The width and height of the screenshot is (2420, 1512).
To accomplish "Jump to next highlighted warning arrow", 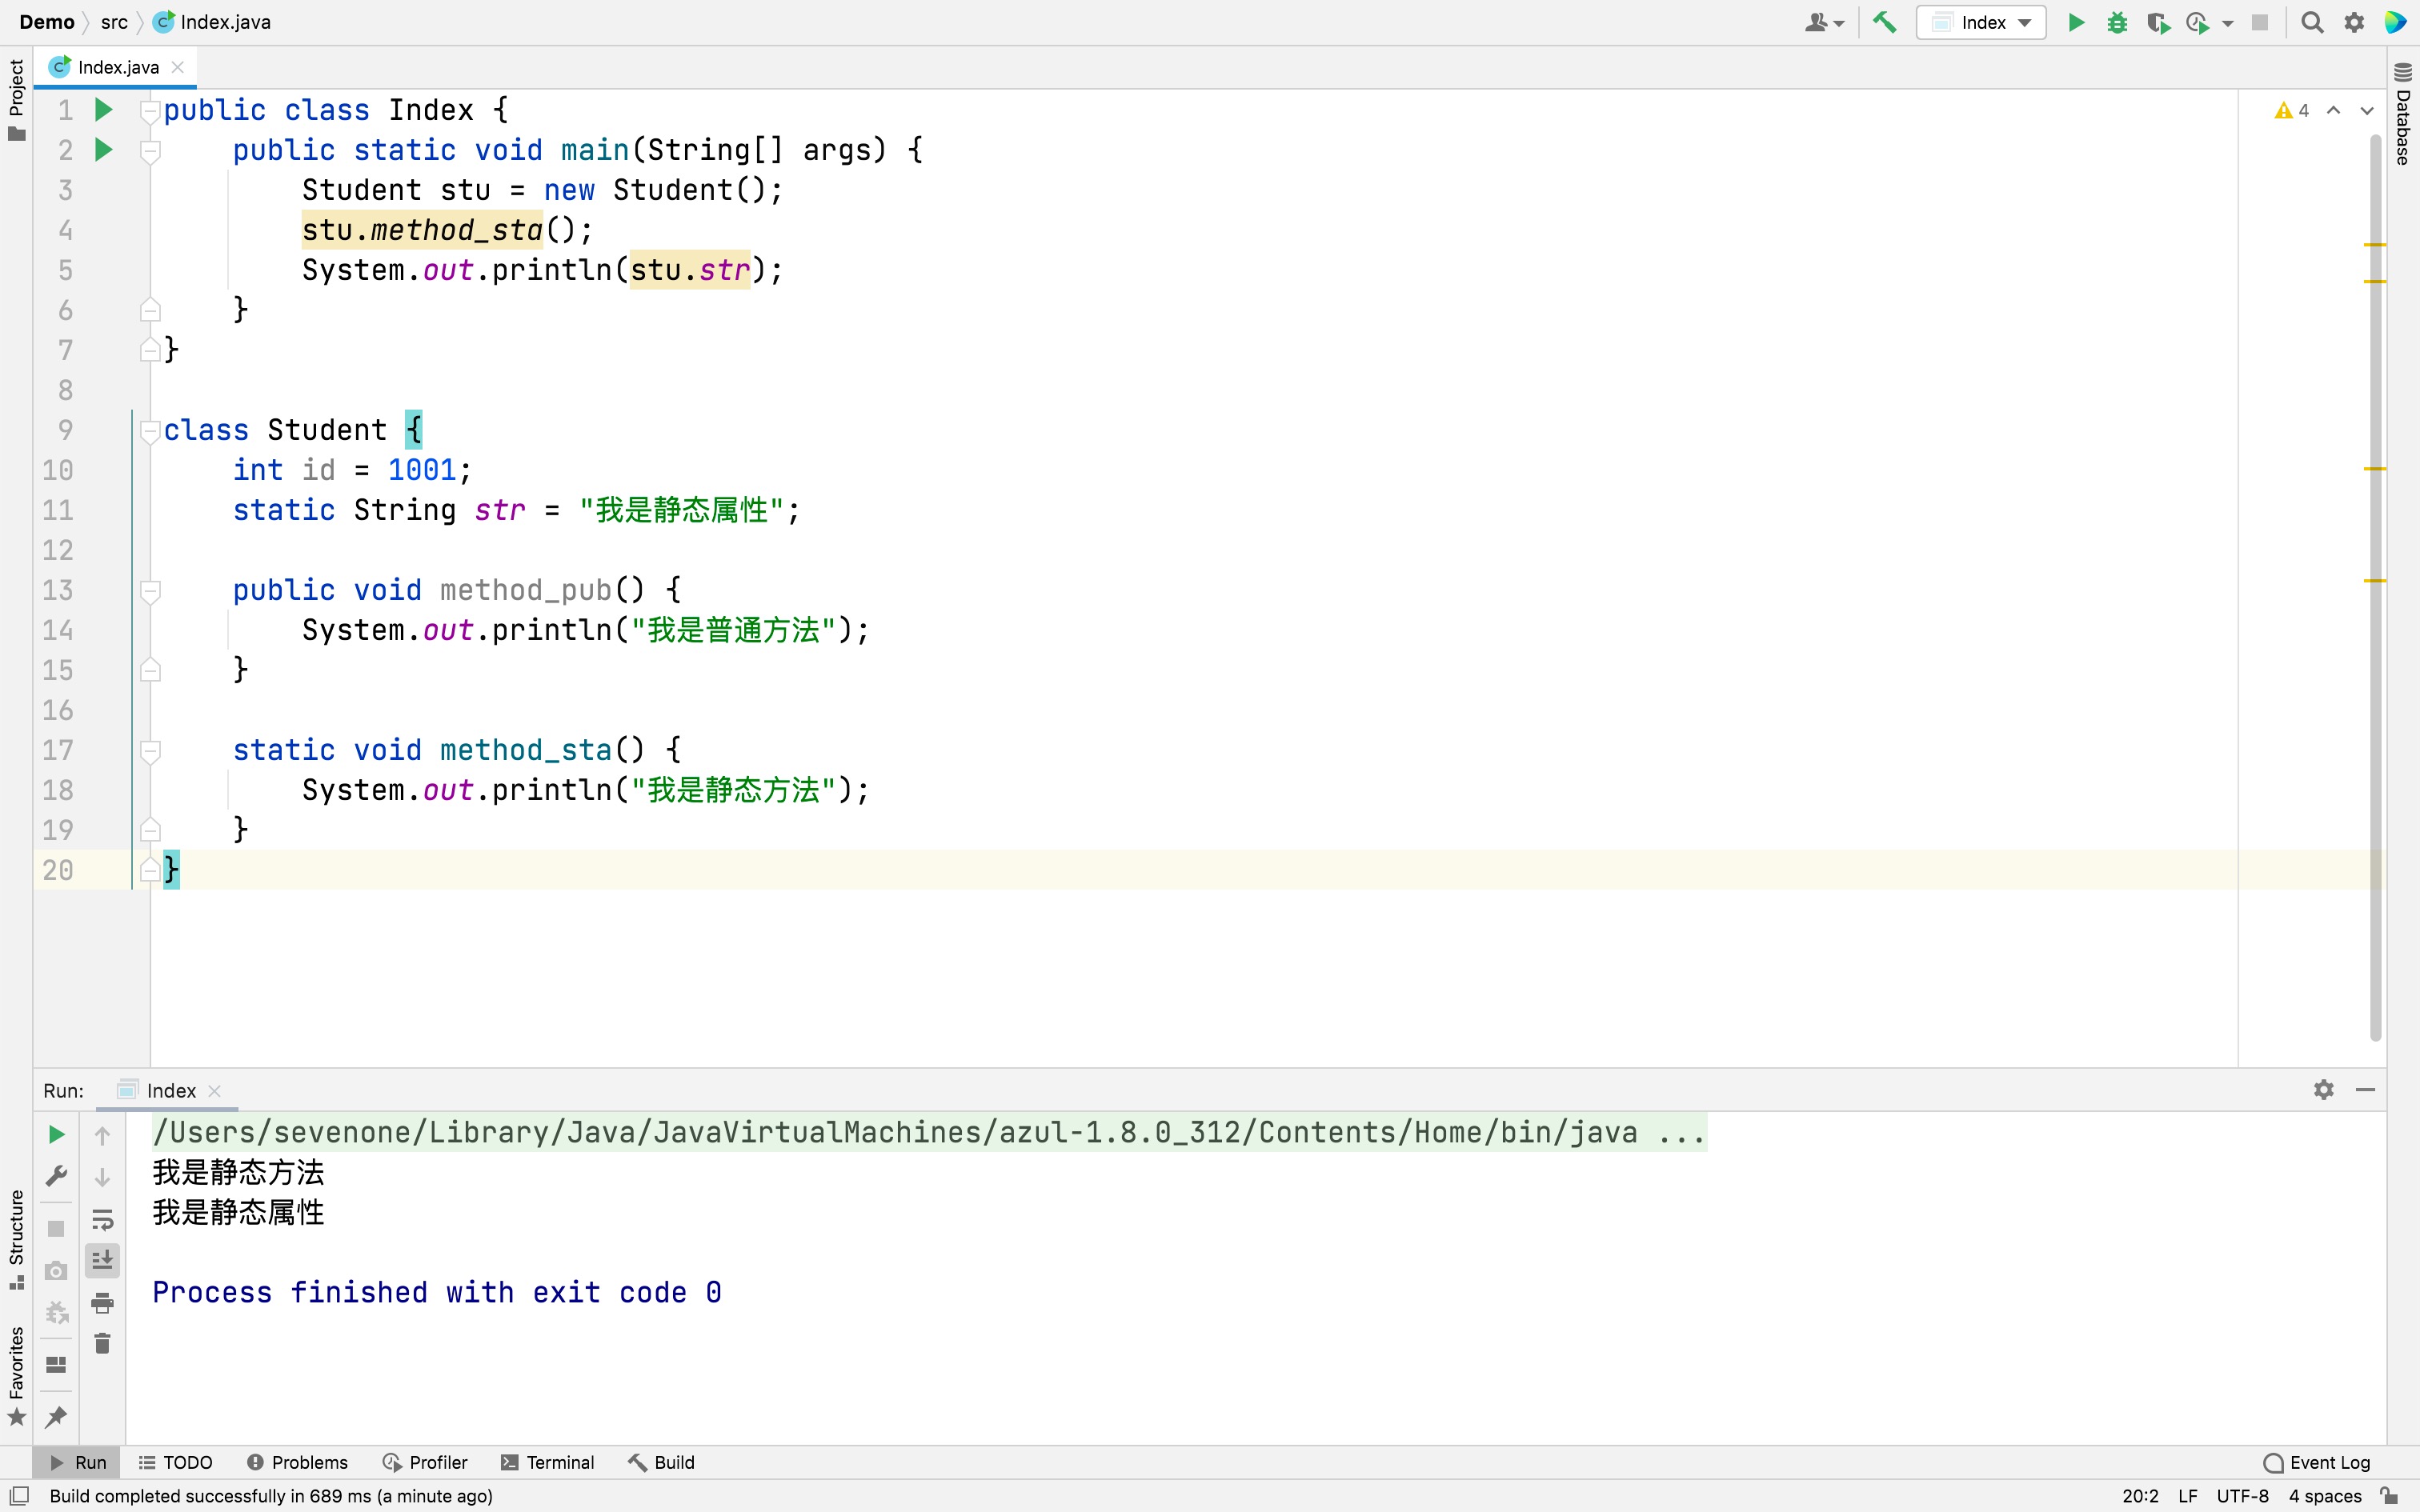I will [2366, 110].
